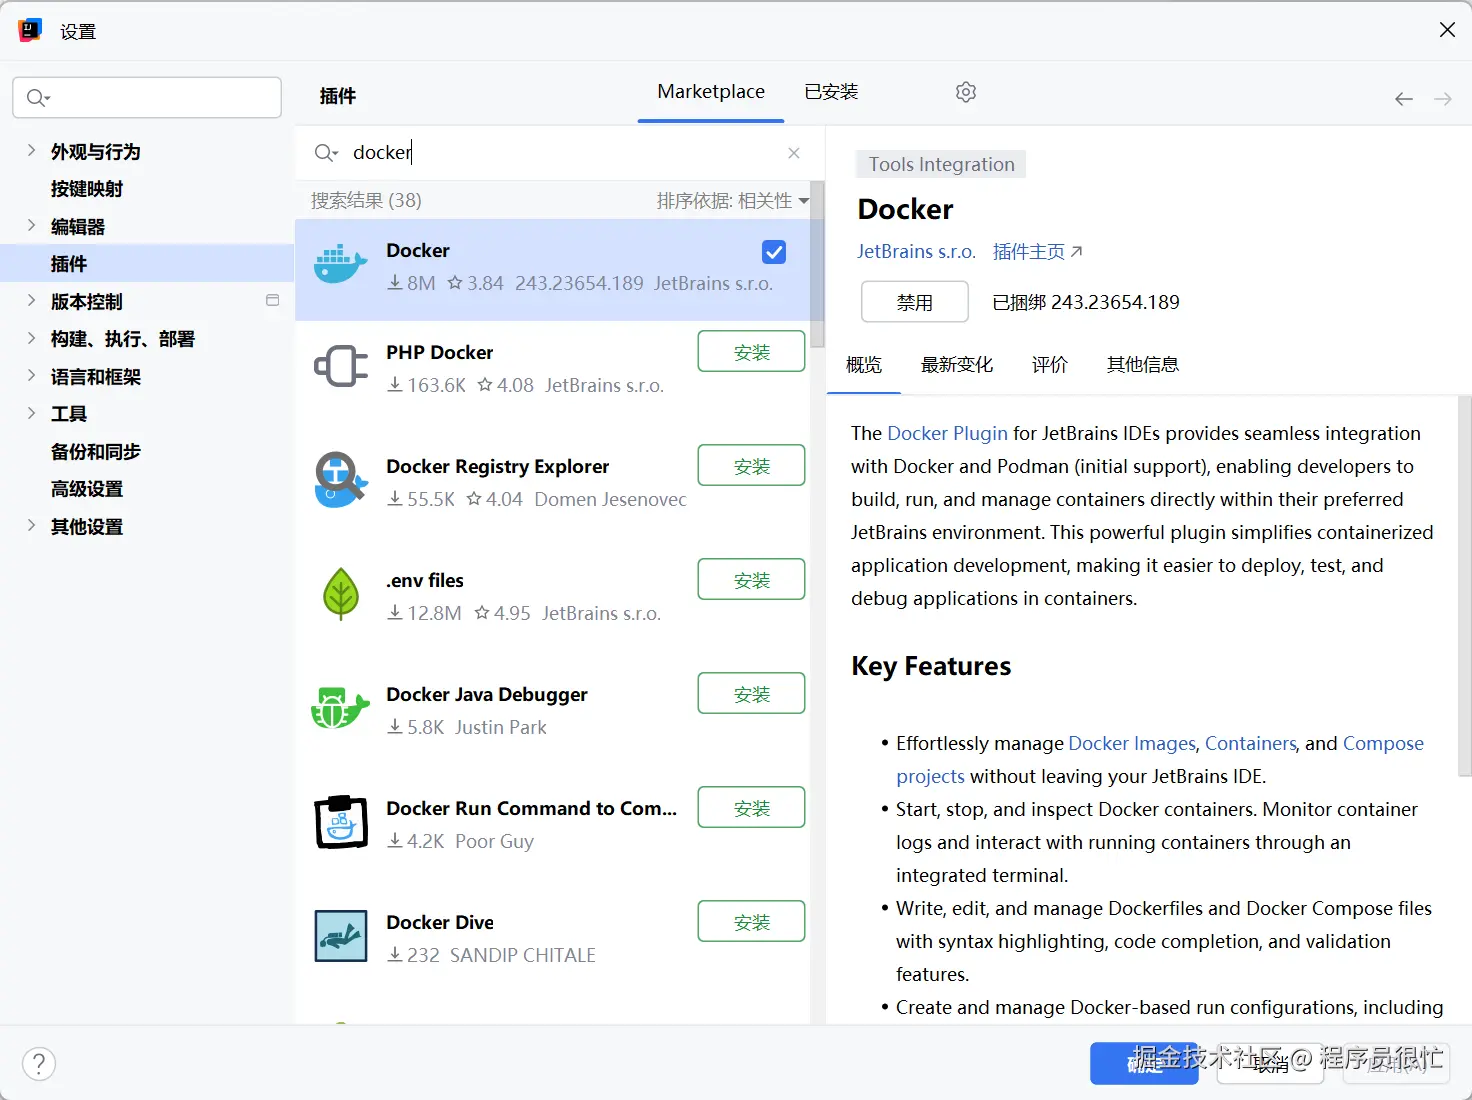This screenshot has width=1472, height=1100.
Task: Open the 最新变化 tab
Action: click(x=956, y=365)
